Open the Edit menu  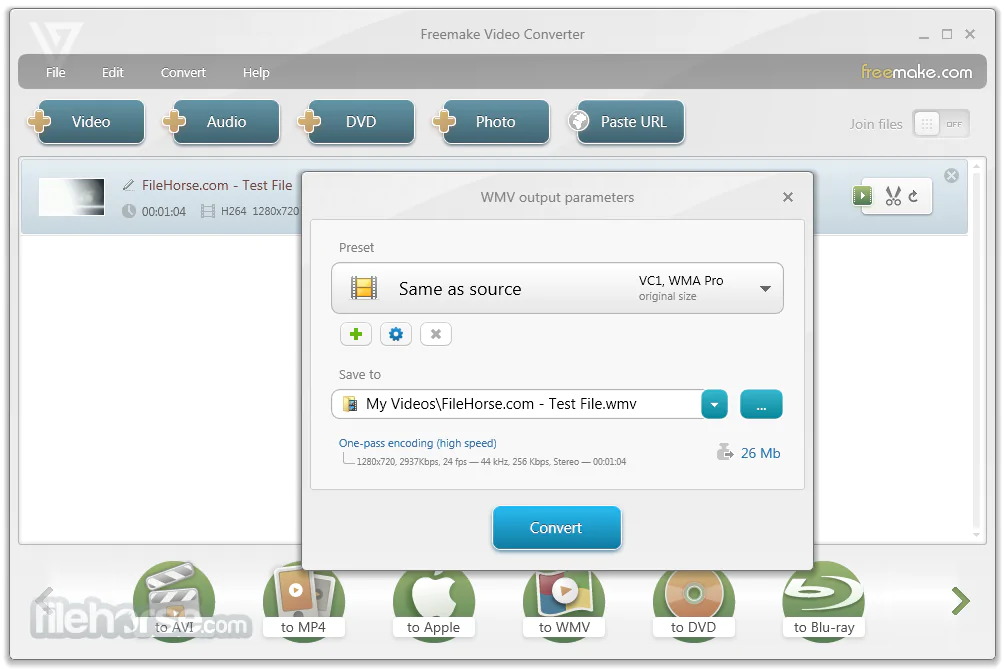pyautogui.click(x=113, y=72)
